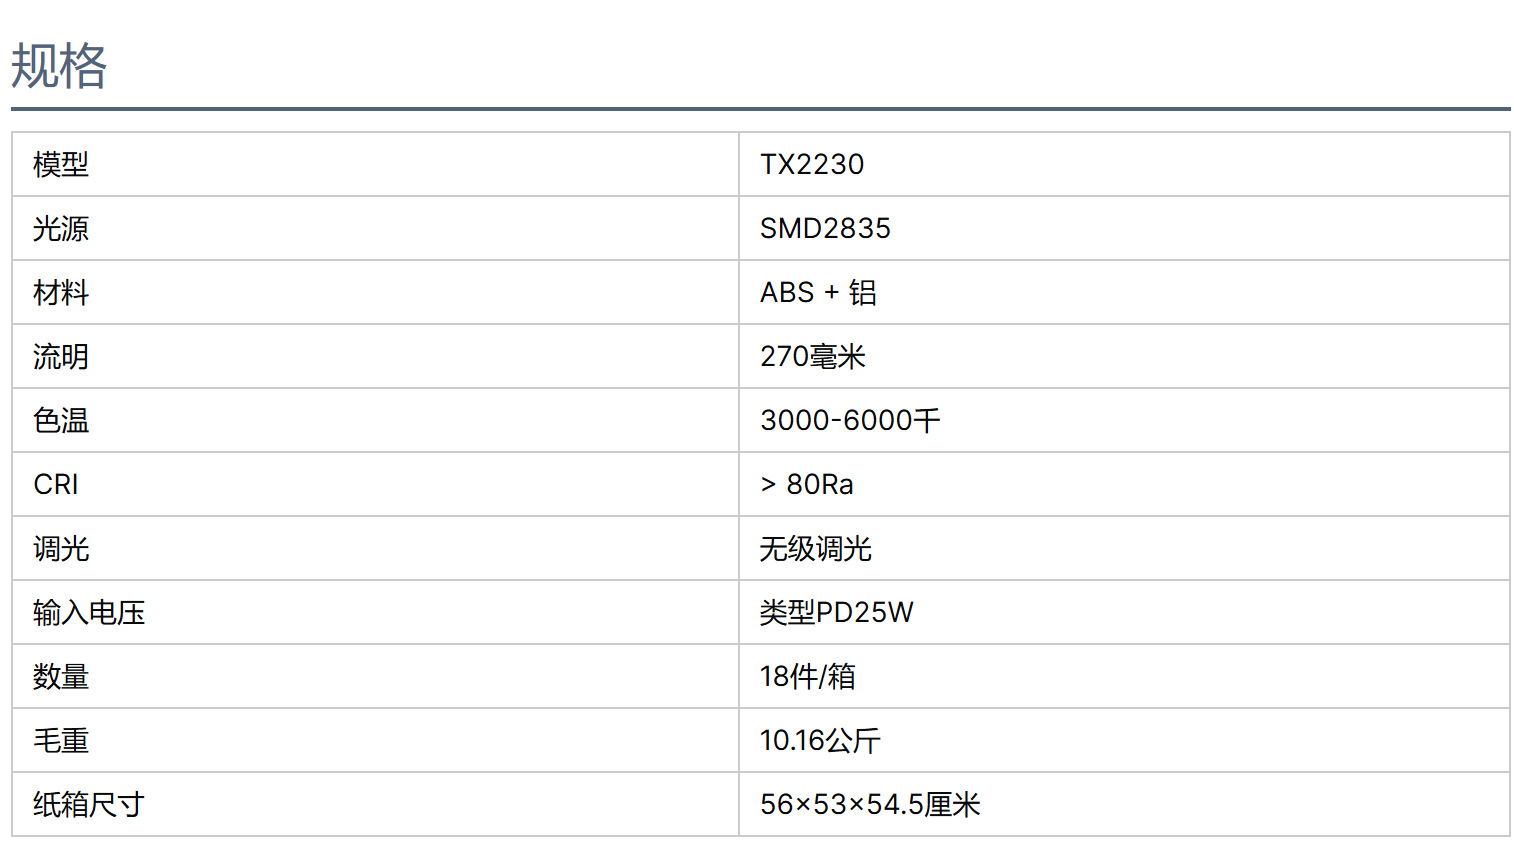Select the TX2230 model value
Viewport: 1514px width, 854px height.
812,165
